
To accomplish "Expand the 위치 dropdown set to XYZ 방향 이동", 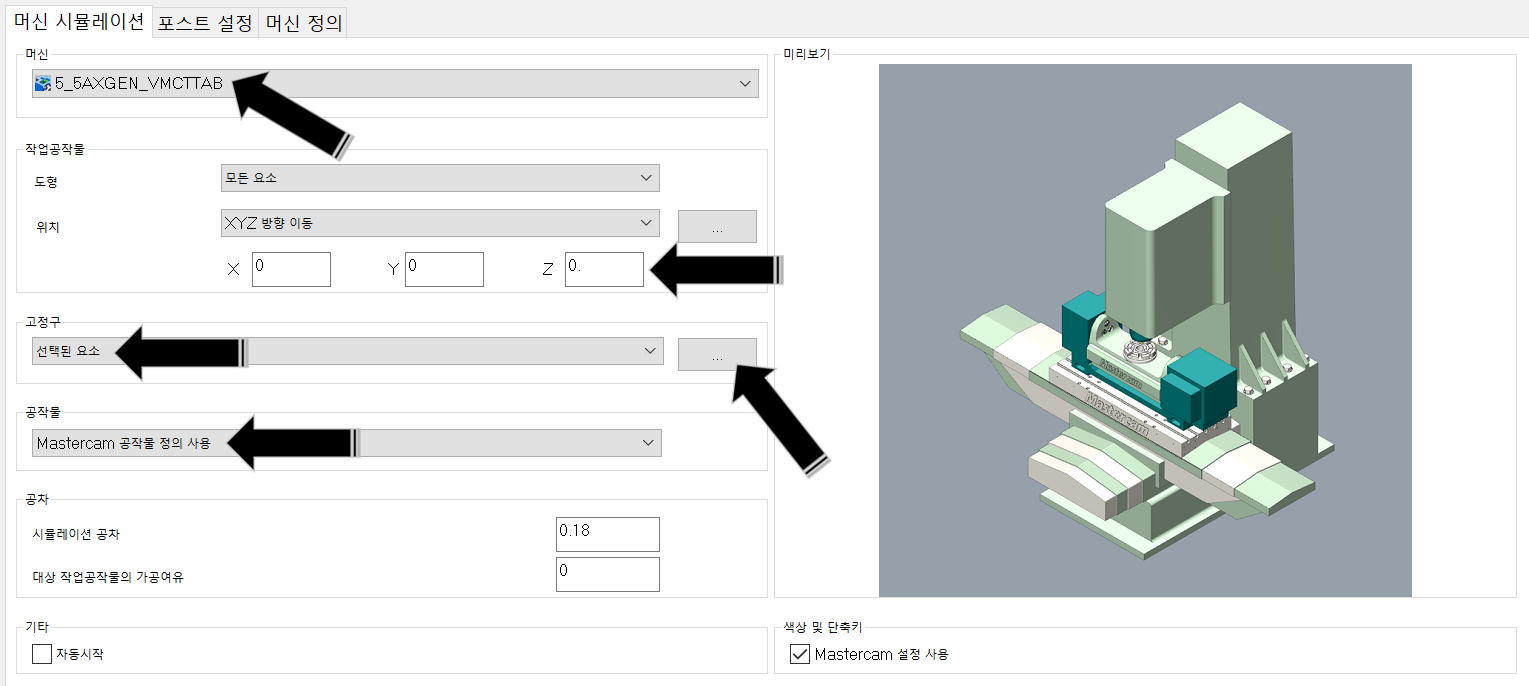I will [440, 223].
